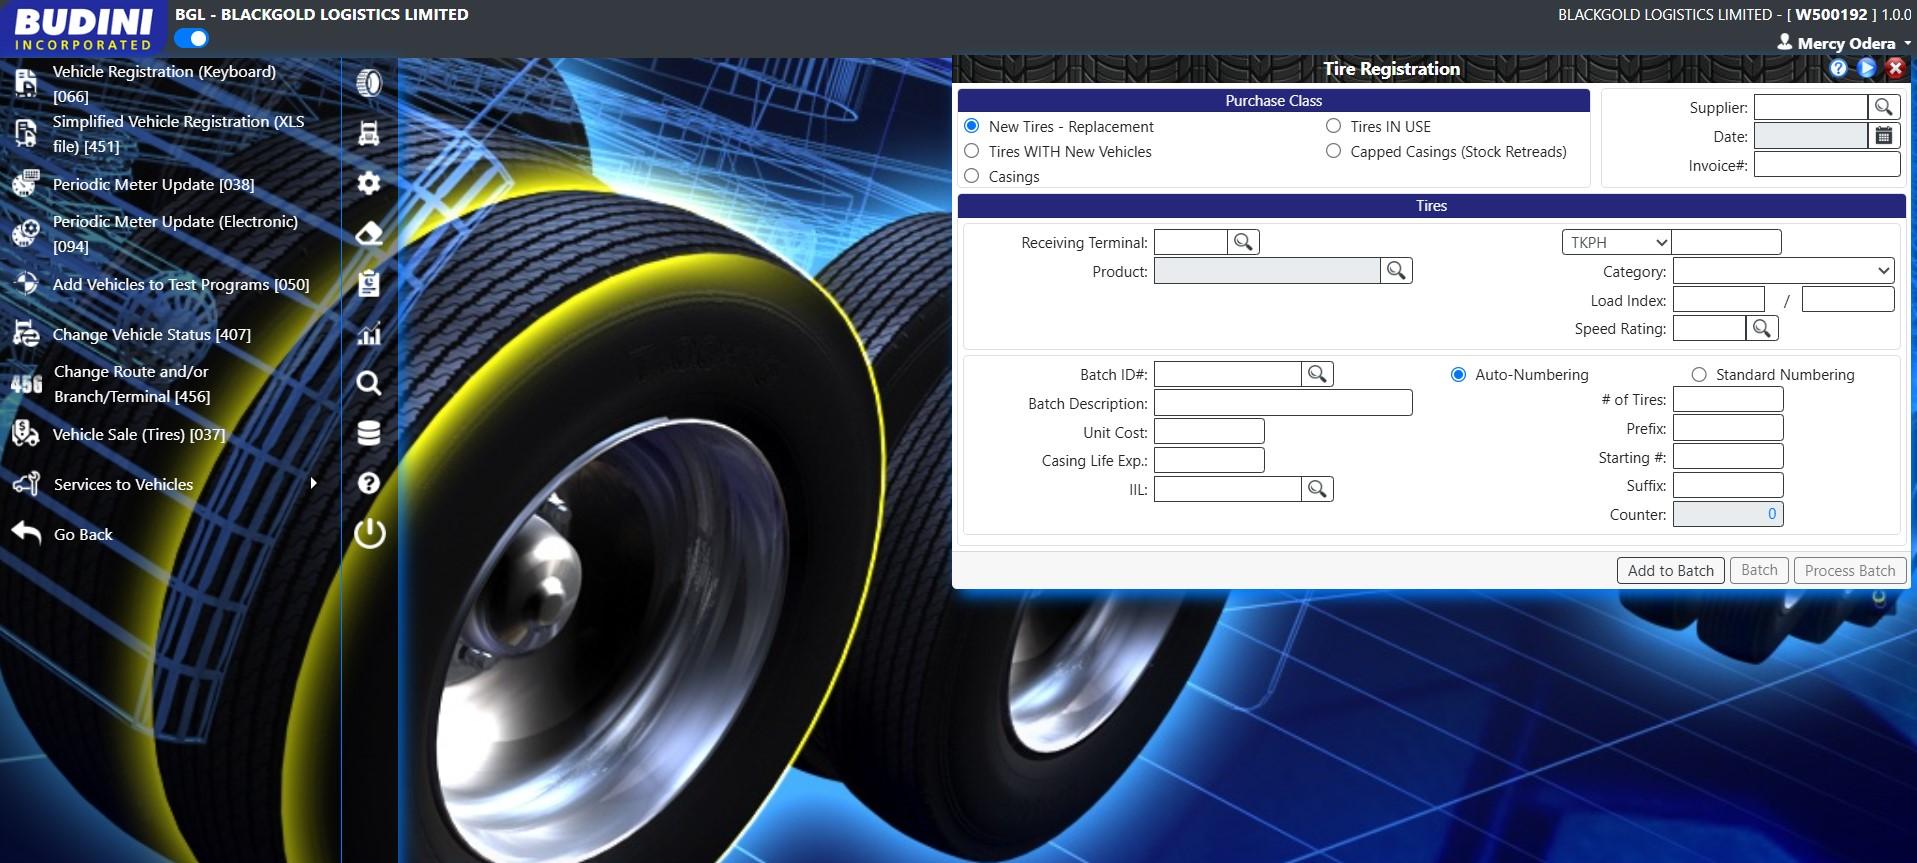Click the tire icon in sidebar strip
1917x863 pixels.
[x=369, y=83]
